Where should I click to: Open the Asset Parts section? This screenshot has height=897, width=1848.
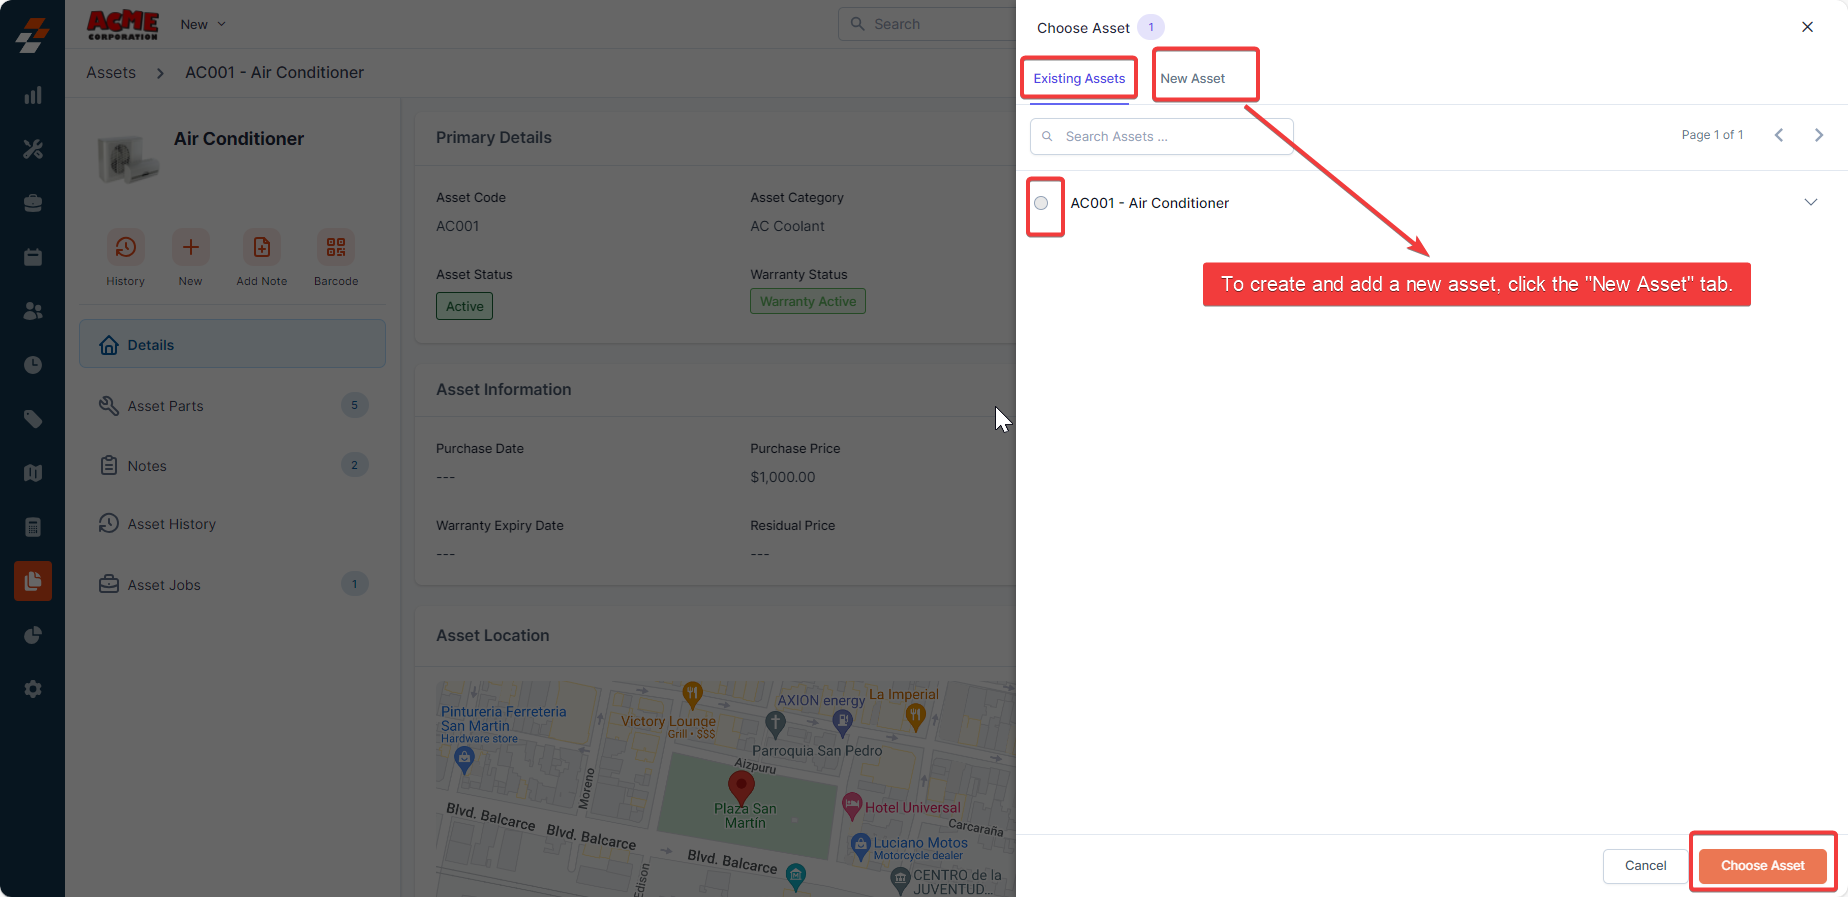pos(232,405)
